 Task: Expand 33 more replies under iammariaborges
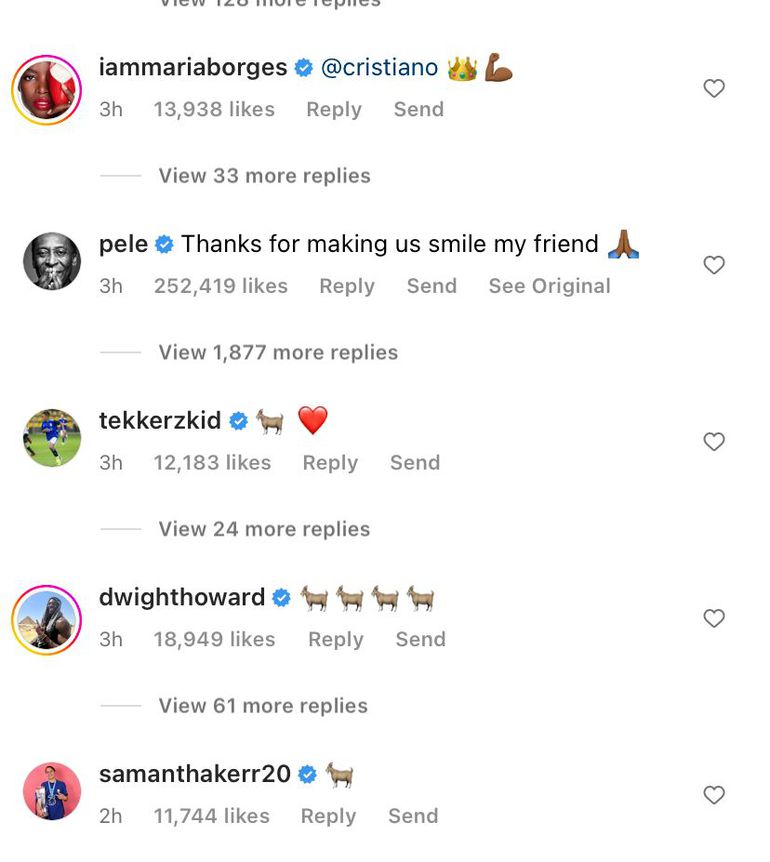(x=264, y=176)
